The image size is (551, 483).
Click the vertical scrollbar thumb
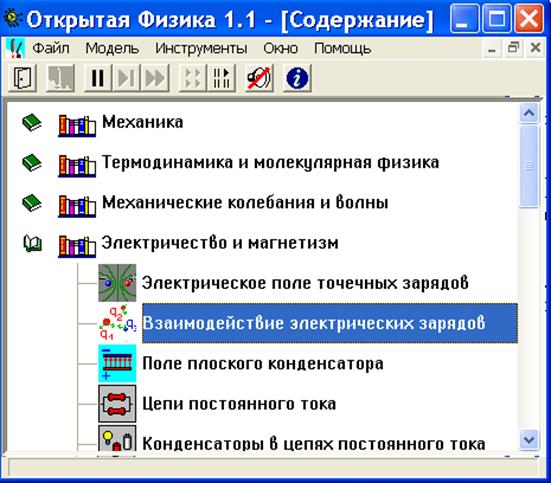click(529, 167)
